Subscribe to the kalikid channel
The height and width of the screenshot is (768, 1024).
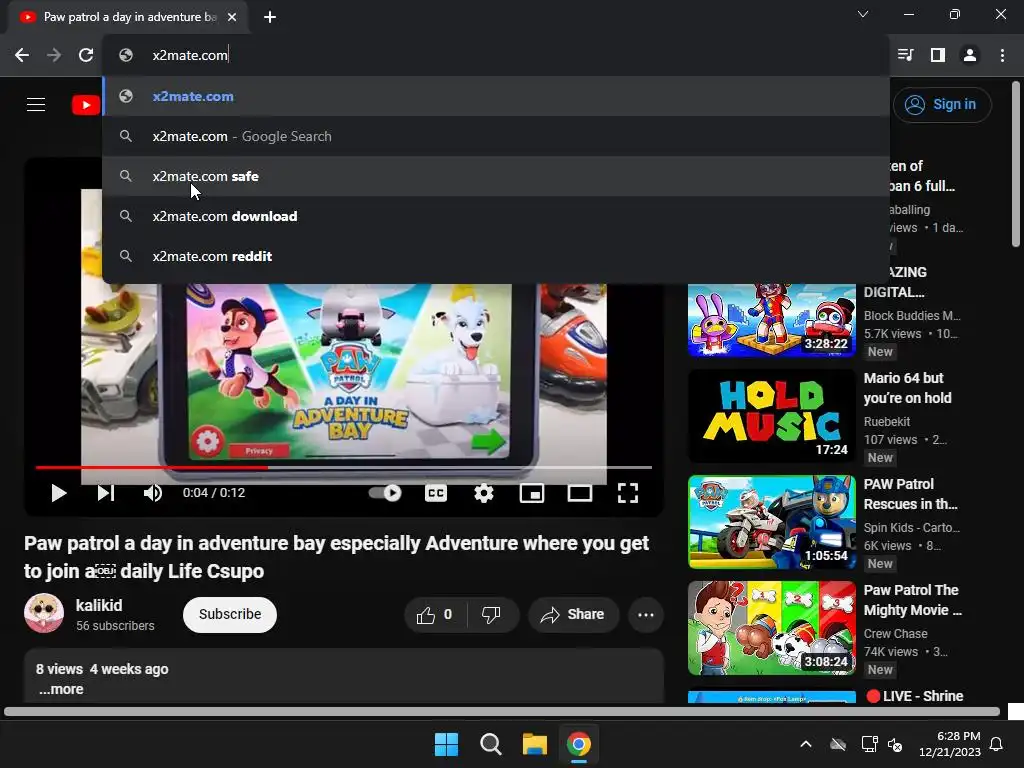pos(230,615)
